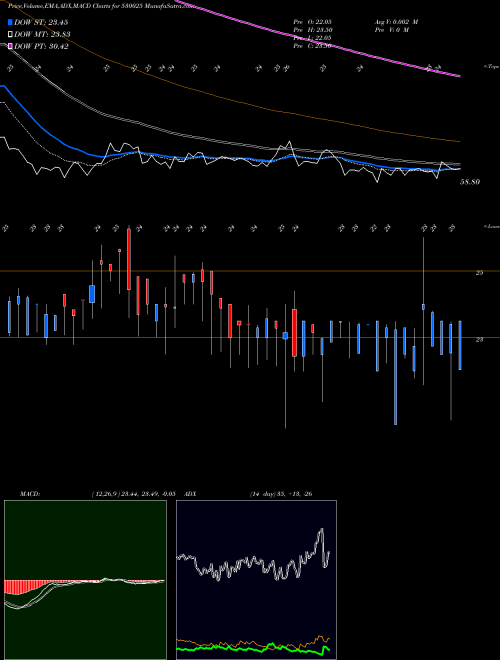Click the magenta DOW PT legend swatch
Screen dimensions: 500x660
10,46
